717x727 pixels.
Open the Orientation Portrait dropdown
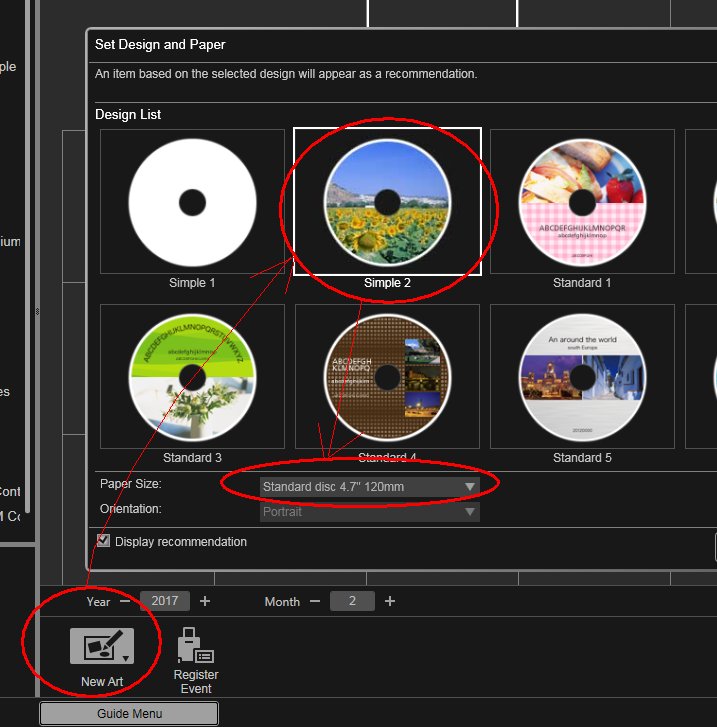point(368,512)
